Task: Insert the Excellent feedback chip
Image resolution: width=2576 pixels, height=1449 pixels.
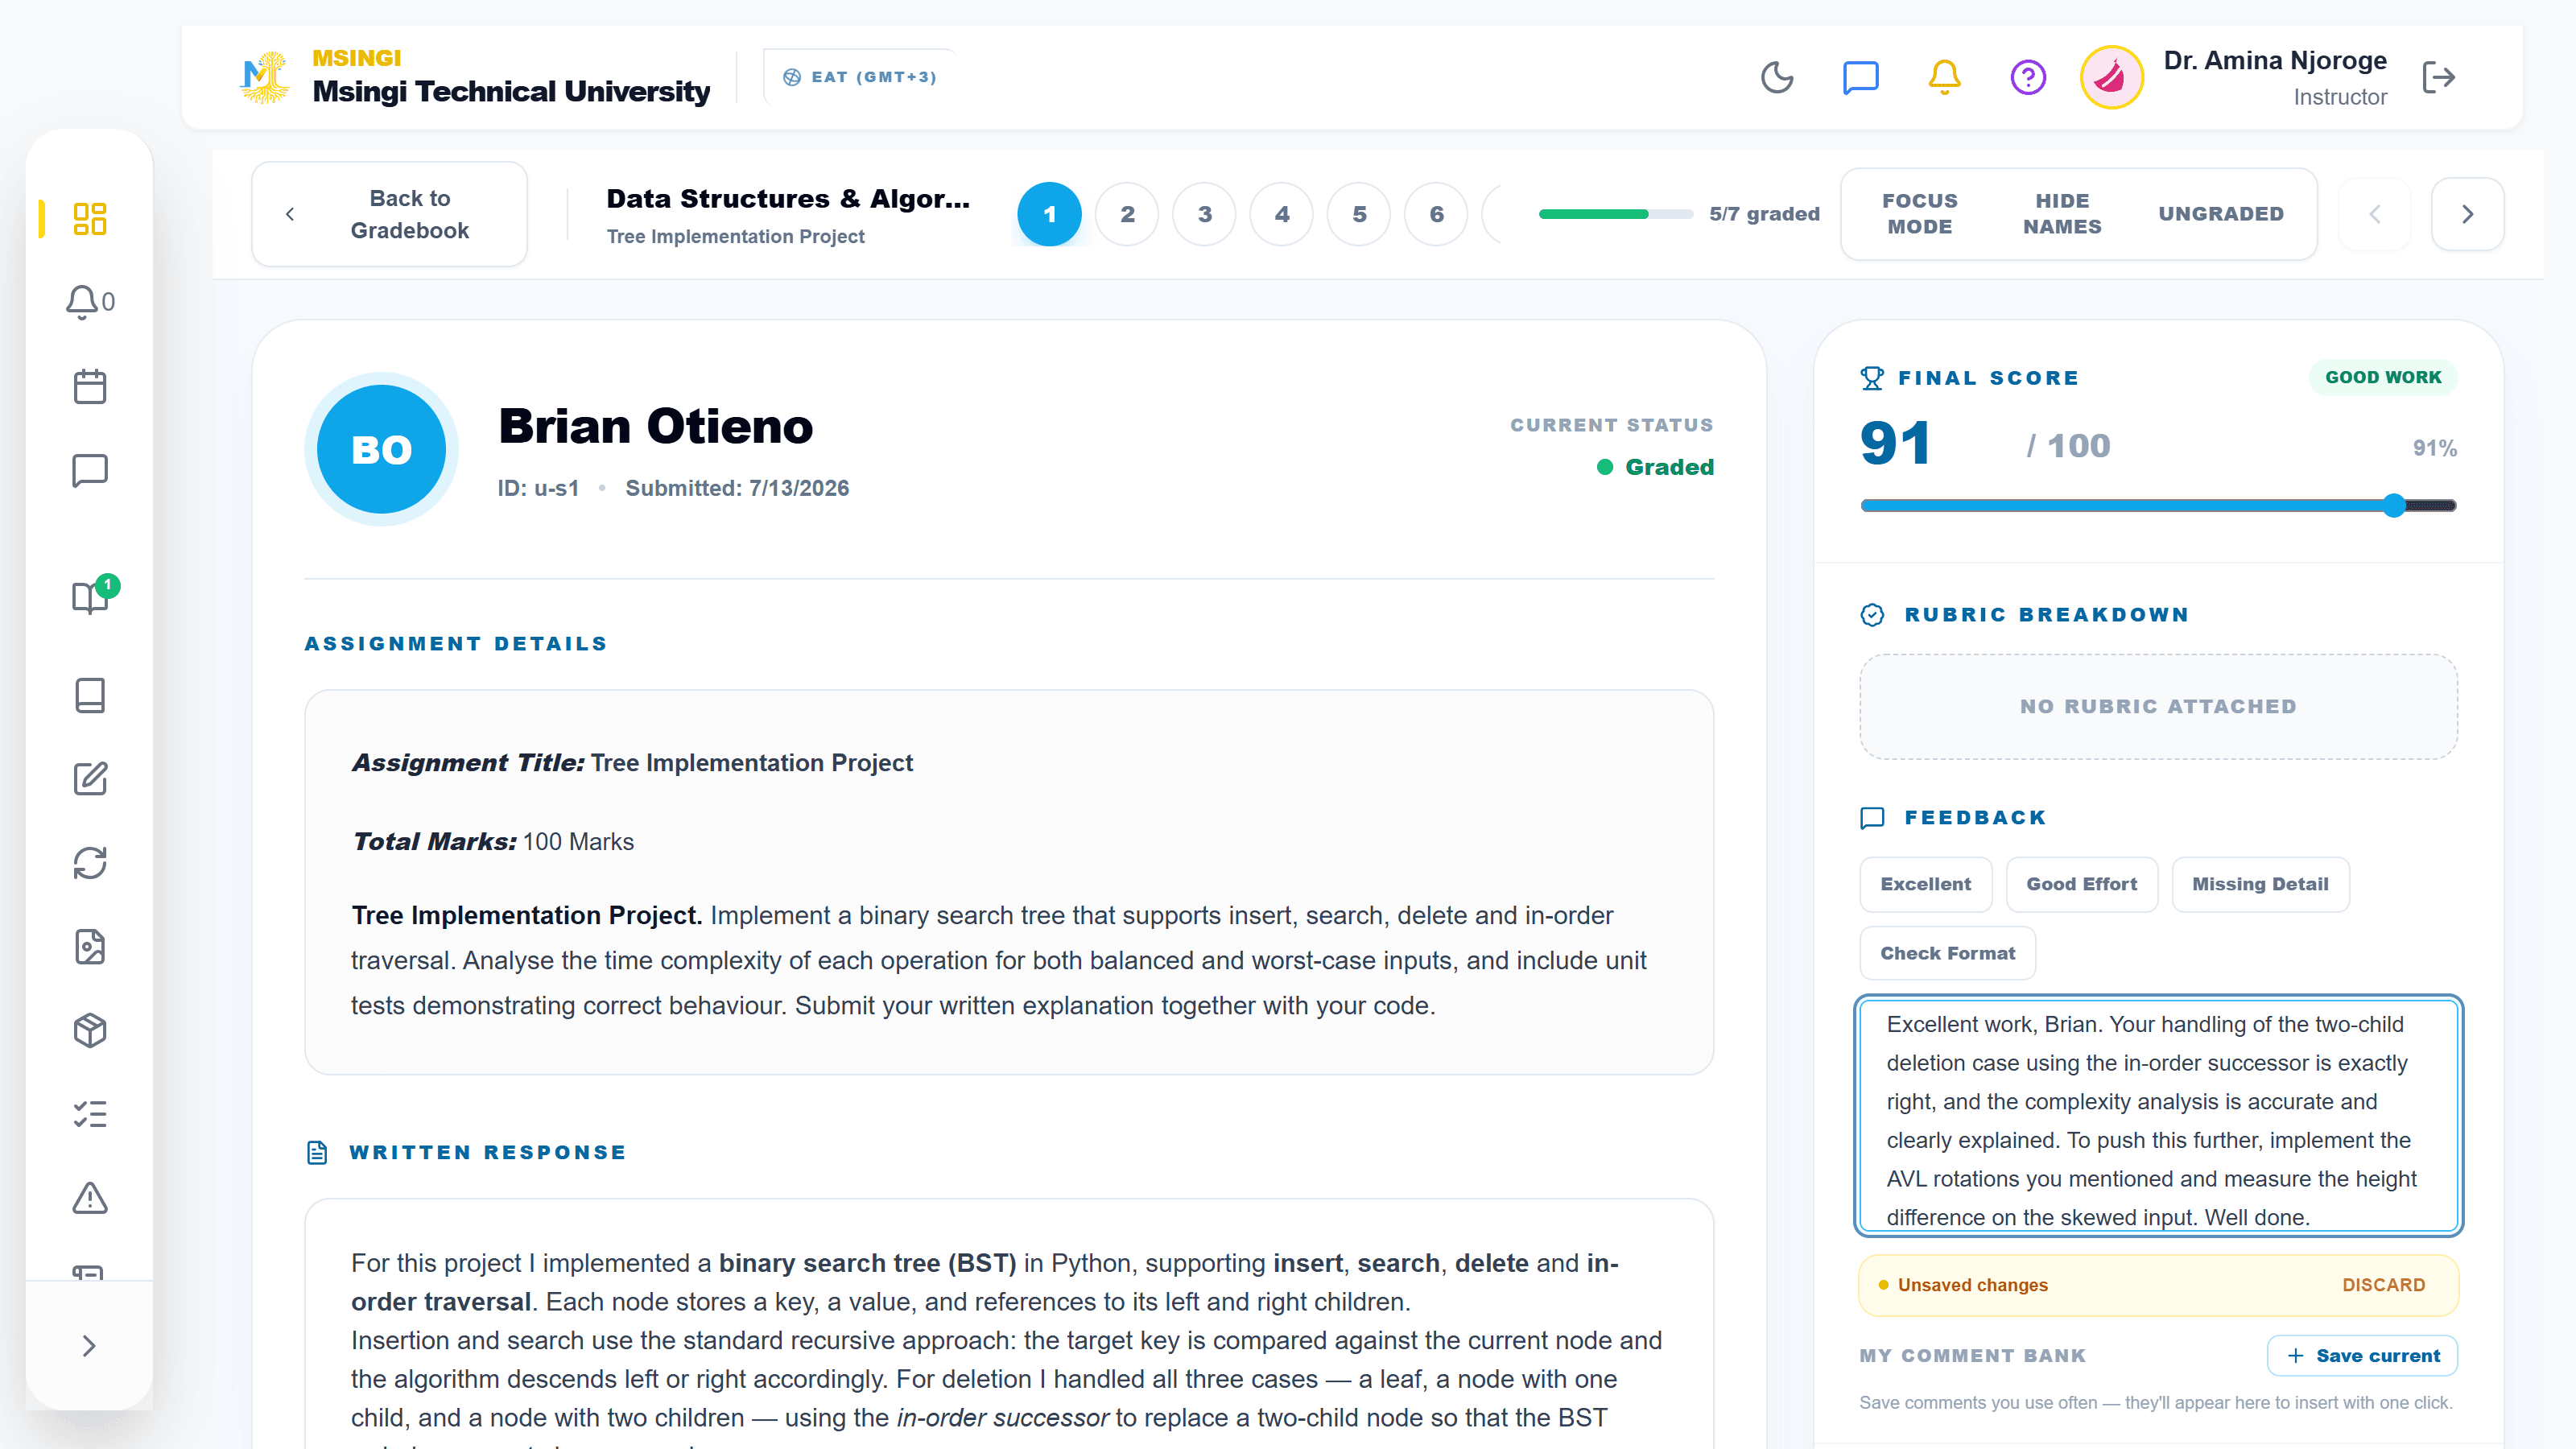Action: click(x=1925, y=884)
